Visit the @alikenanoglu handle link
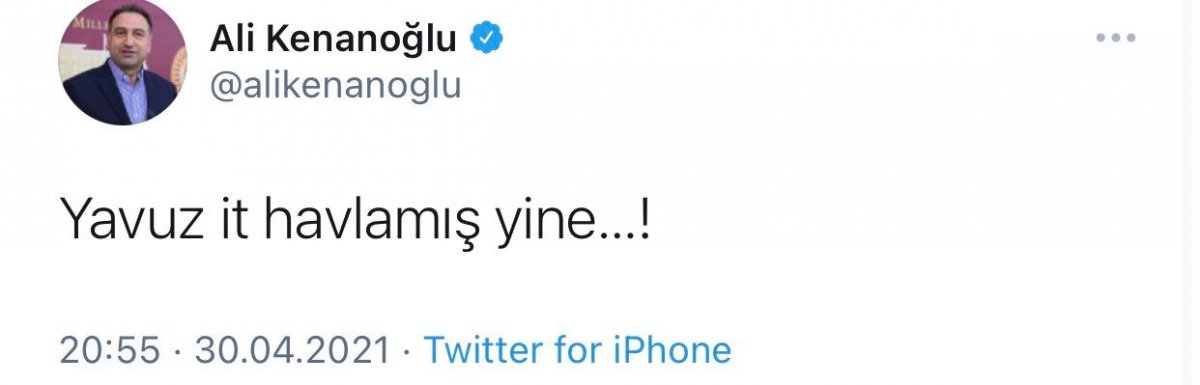1200x385 pixels. pos(334,85)
